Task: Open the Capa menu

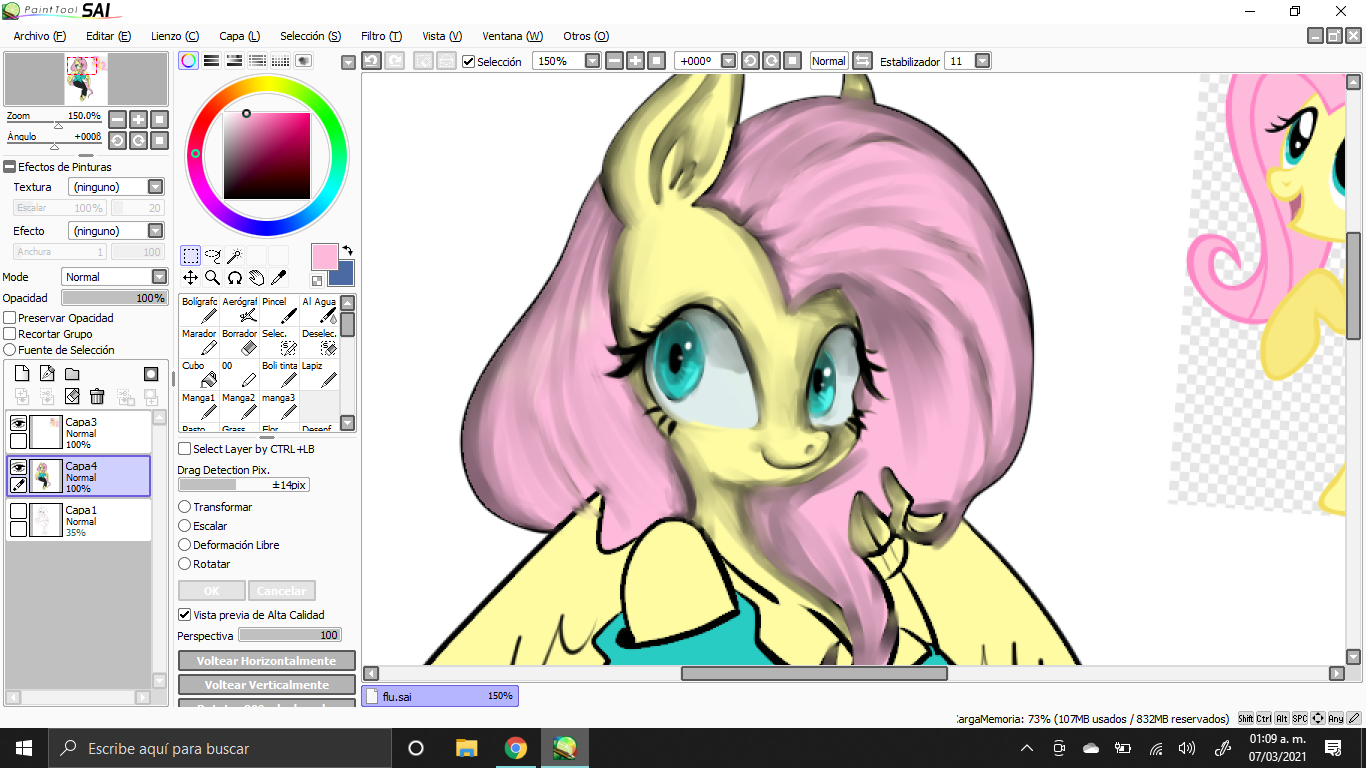Action: coord(239,36)
